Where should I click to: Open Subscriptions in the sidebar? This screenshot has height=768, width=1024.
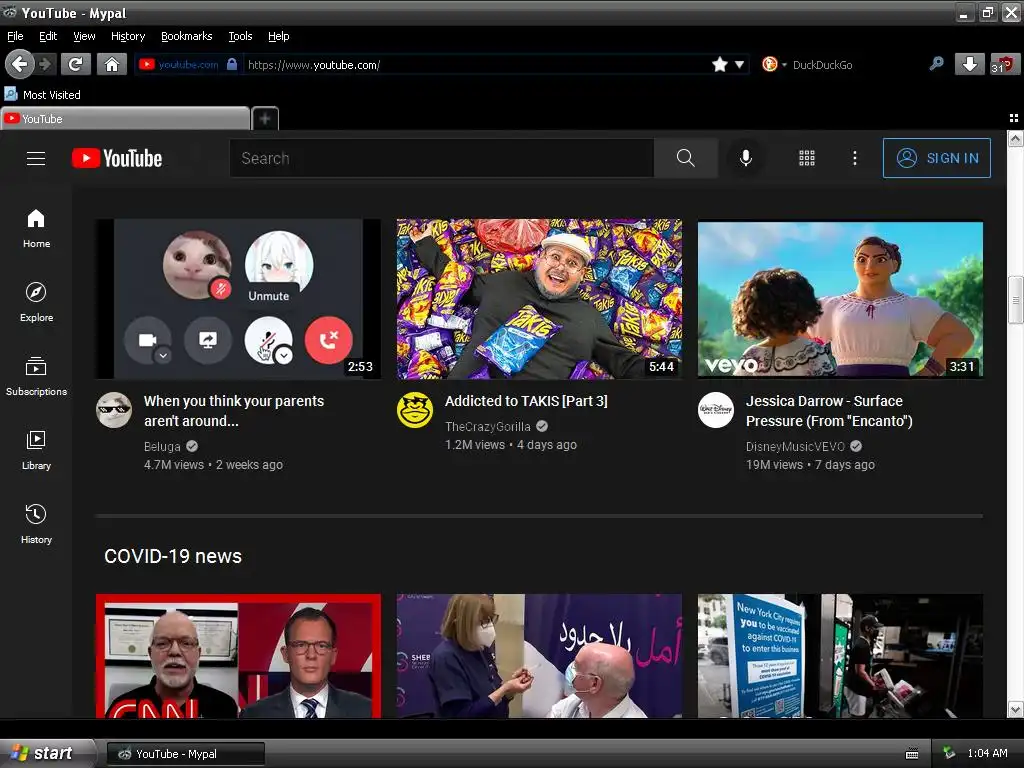36,376
